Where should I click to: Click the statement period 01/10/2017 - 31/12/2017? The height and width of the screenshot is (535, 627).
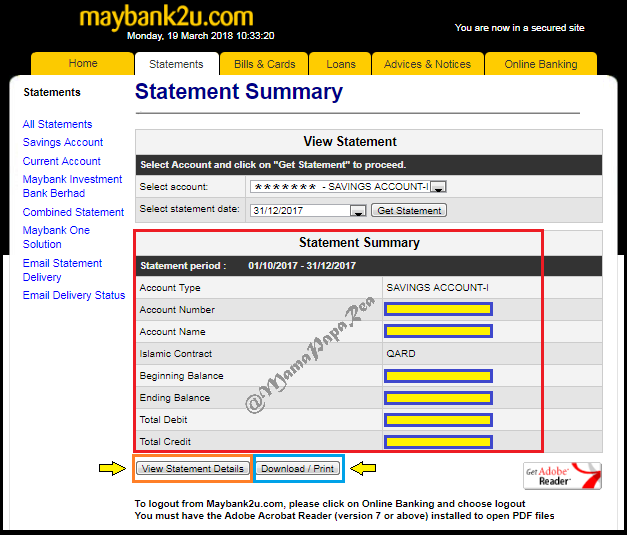pyautogui.click(x=302, y=266)
